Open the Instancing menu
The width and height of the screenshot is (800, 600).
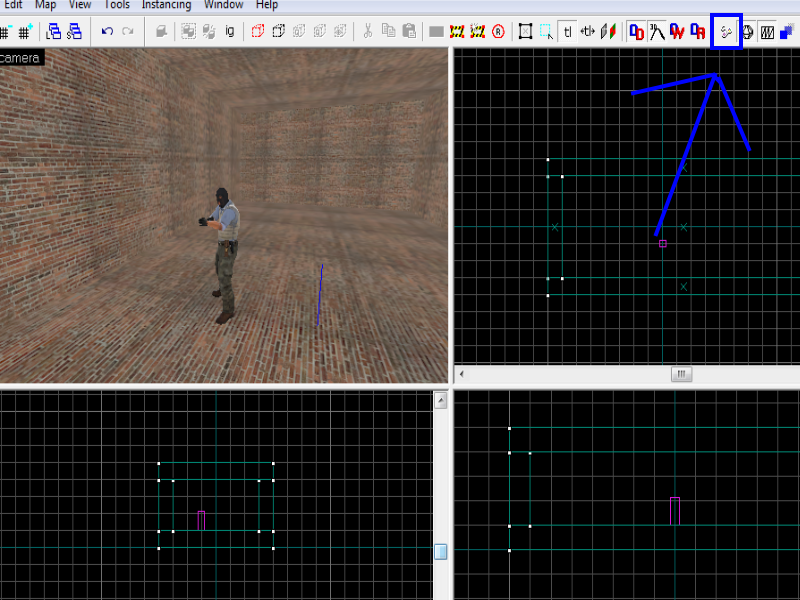[x=166, y=5]
